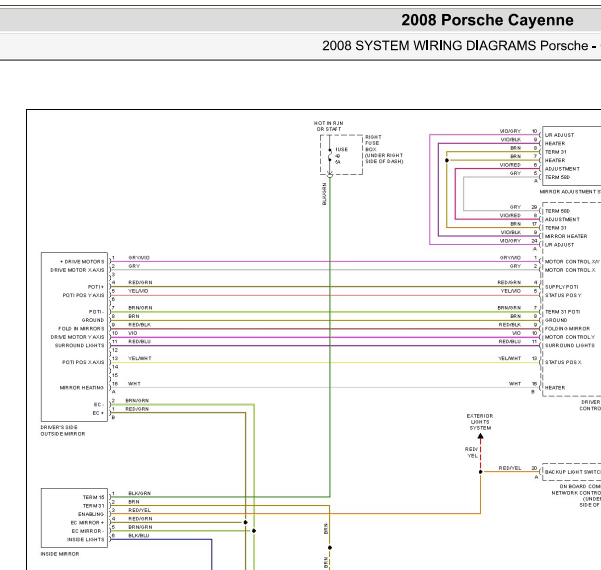Click the "TERM 15" inside mirror terminal
The image size is (601, 570).
tap(94, 497)
